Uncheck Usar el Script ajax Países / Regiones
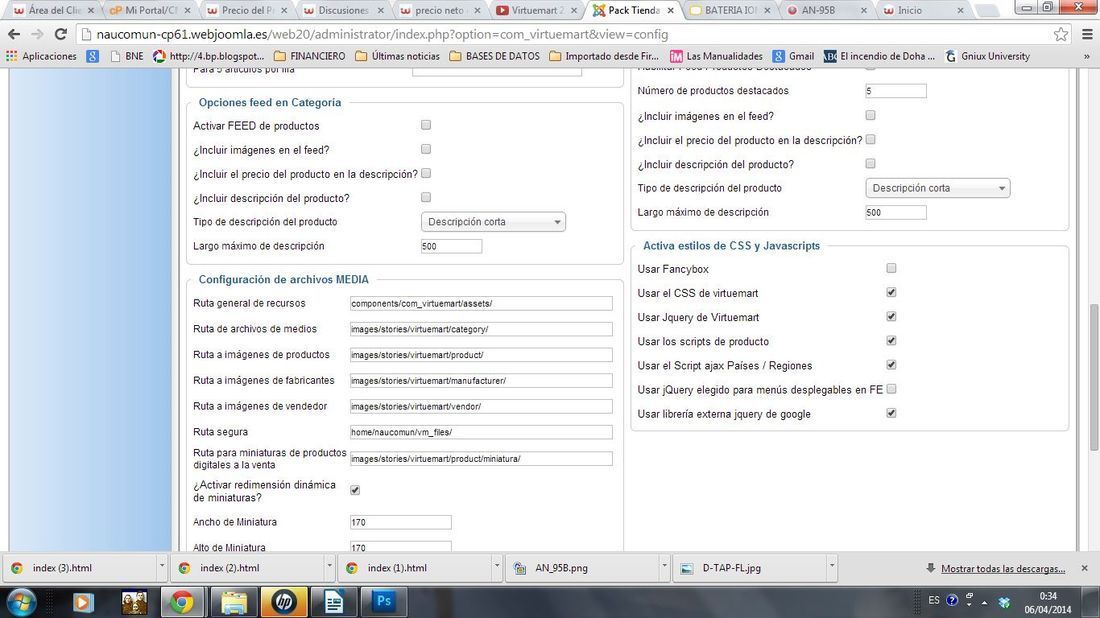The width and height of the screenshot is (1100, 618). click(x=891, y=365)
